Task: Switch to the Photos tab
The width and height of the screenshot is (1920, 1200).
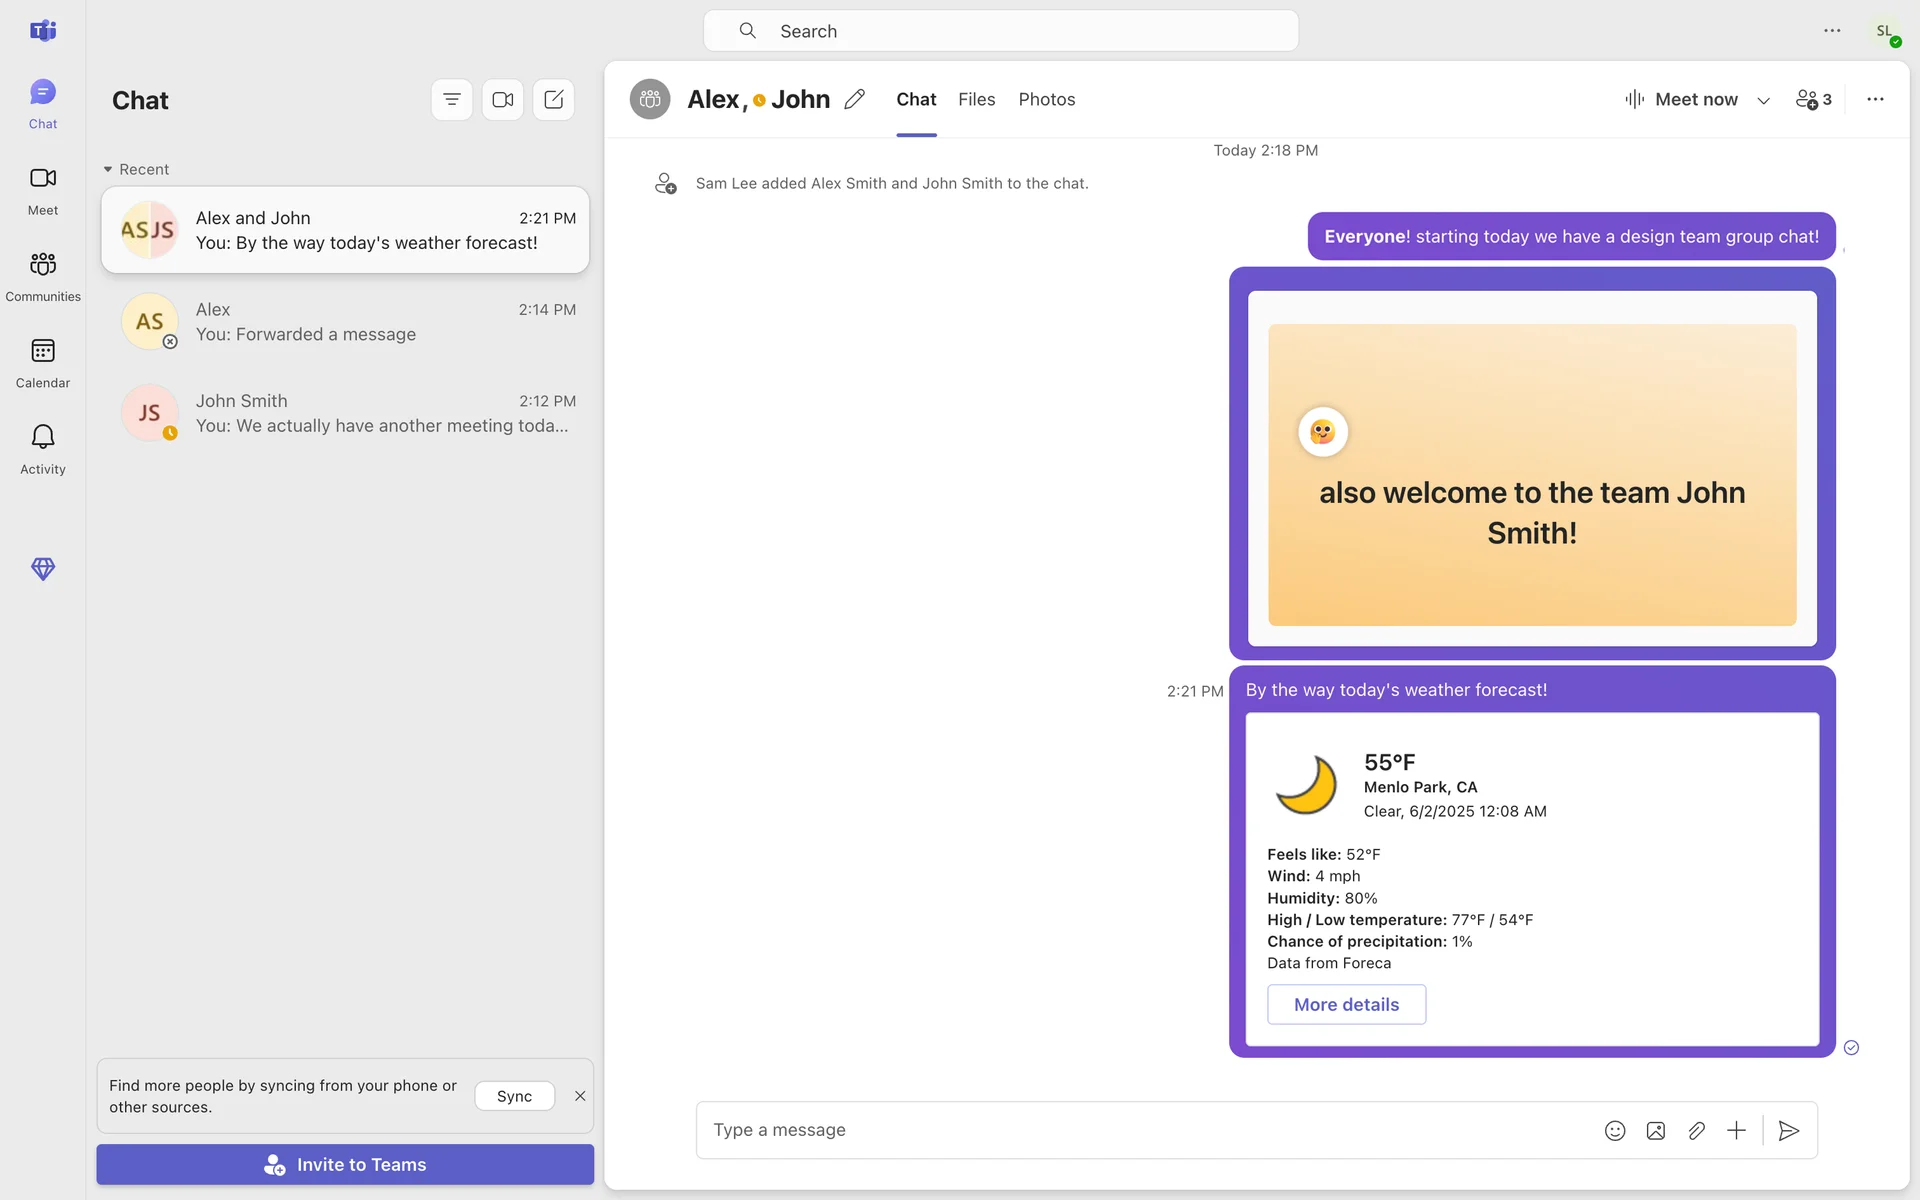Action: pyautogui.click(x=1046, y=99)
